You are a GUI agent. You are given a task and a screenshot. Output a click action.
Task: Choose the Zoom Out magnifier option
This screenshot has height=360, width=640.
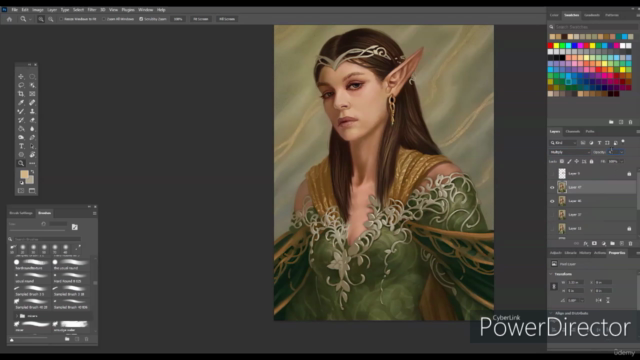(51, 19)
